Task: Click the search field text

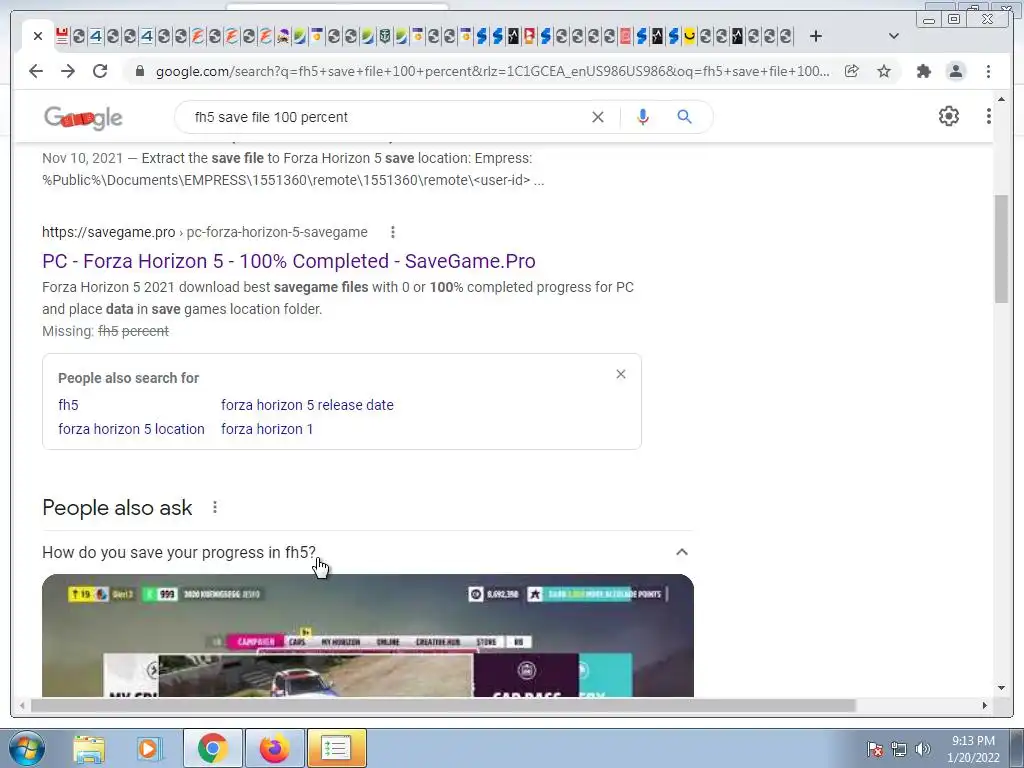Action: point(271,117)
